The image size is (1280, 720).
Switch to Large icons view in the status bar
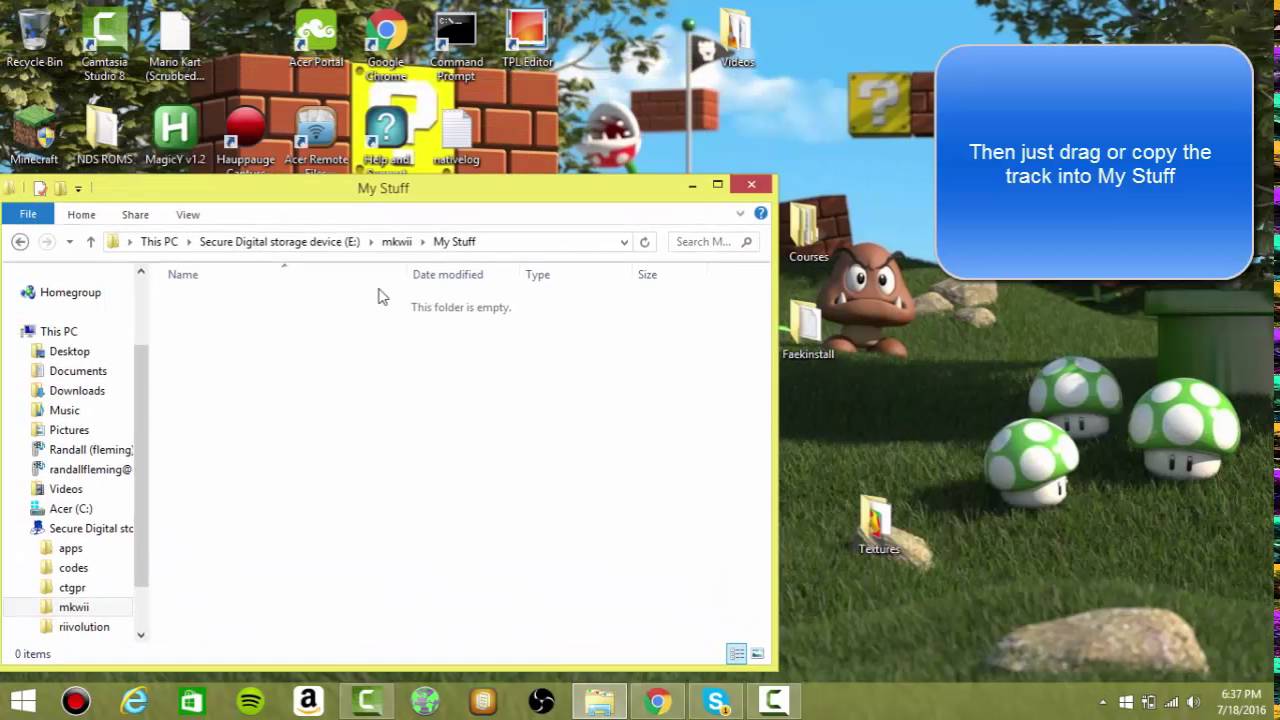[x=757, y=654]
